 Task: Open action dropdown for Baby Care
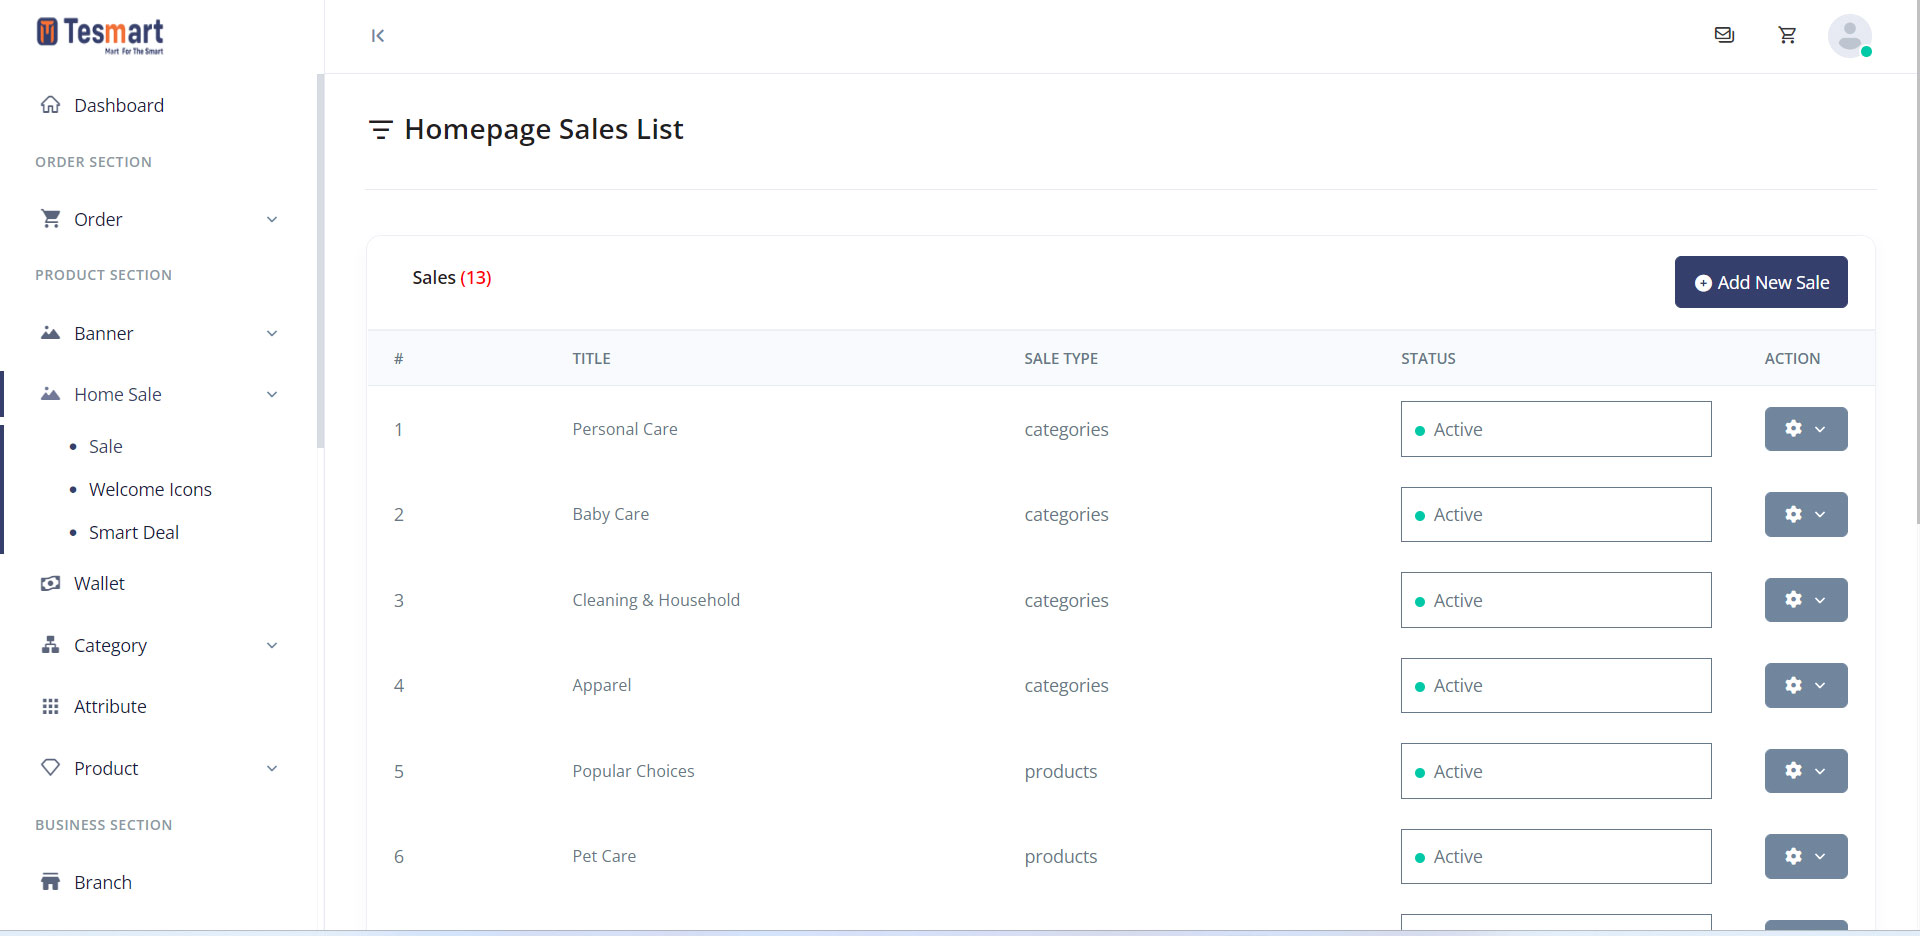click(1806, 514)
